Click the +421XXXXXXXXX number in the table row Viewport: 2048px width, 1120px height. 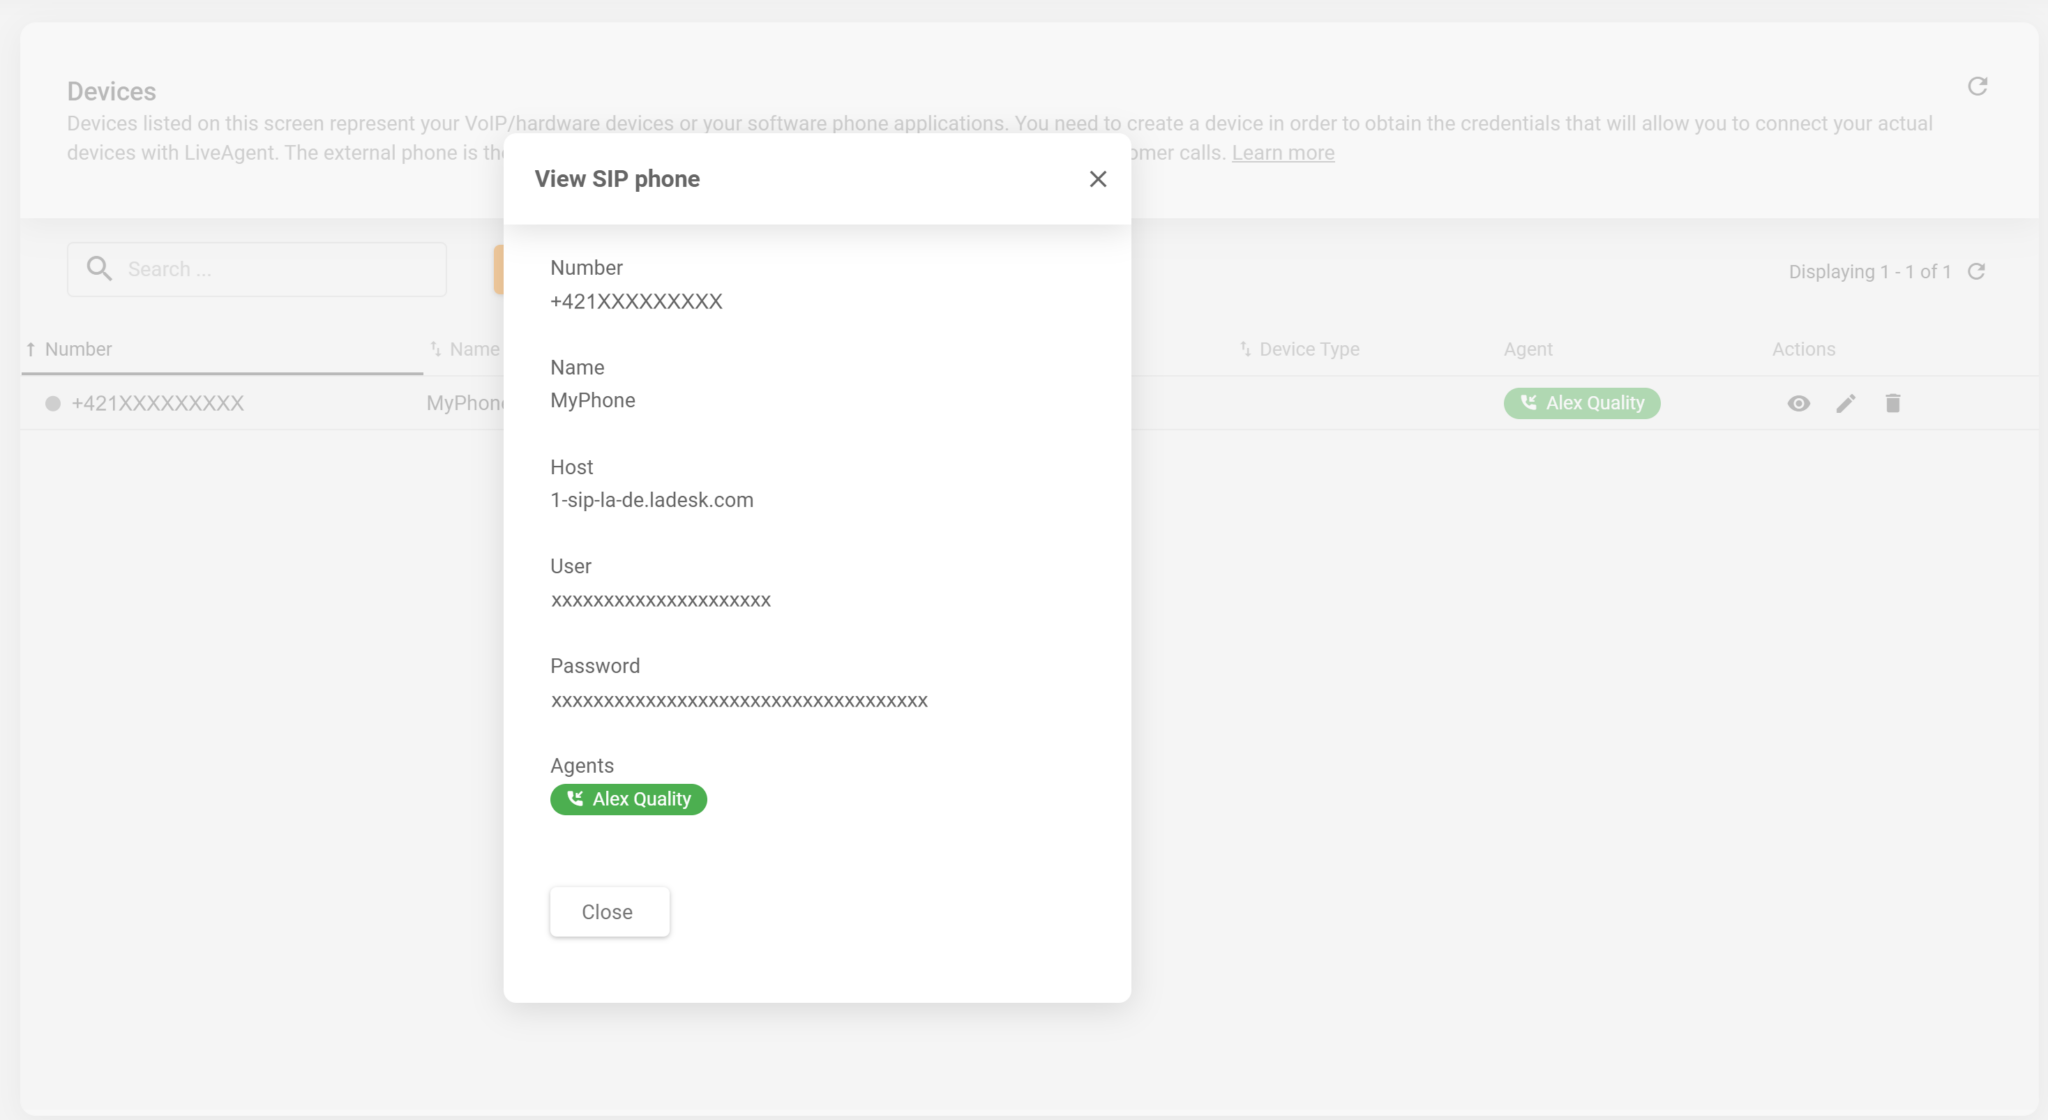coord(158,404)
